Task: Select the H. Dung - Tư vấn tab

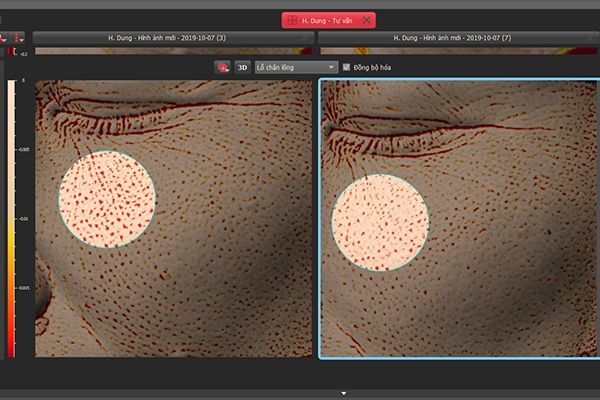Action: coord(328,20)
